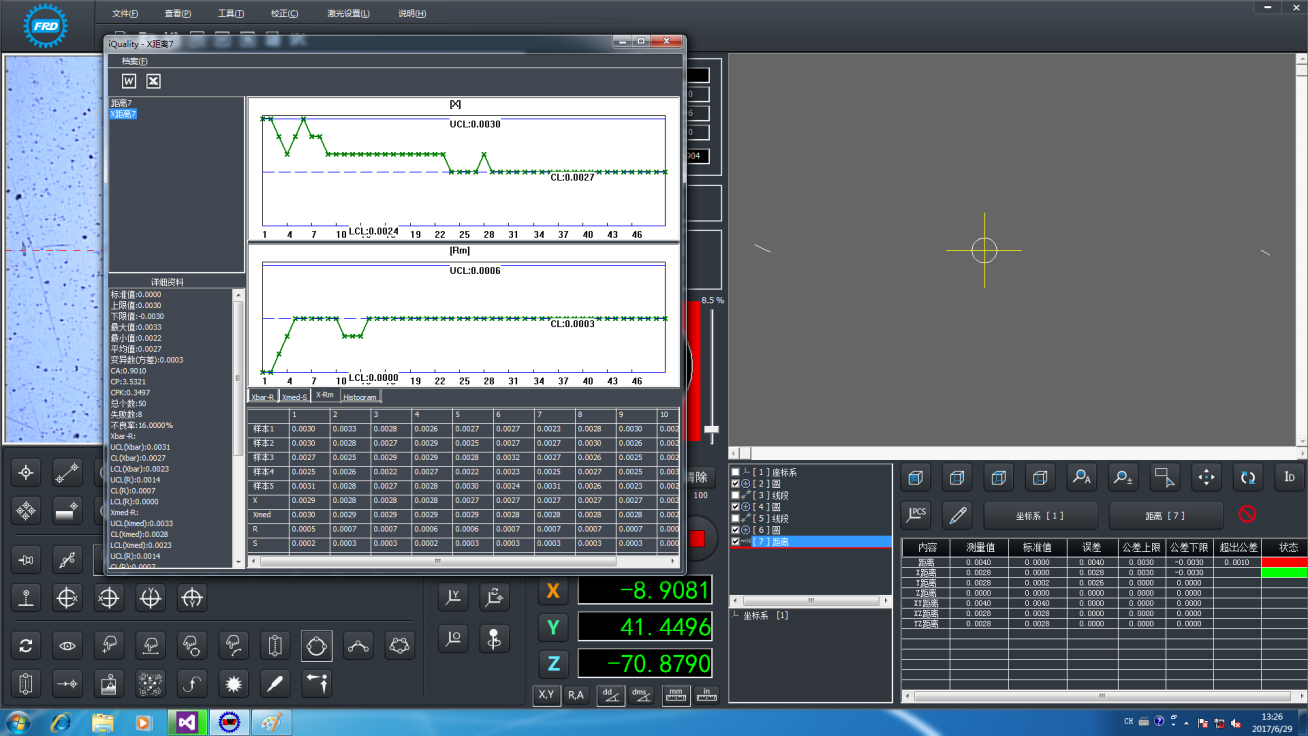The width and height of the screenshot is (1308, 736).
Task: Click the 坐标系 [1] button
Action: pyautogui.click(x=1040, y=515)
